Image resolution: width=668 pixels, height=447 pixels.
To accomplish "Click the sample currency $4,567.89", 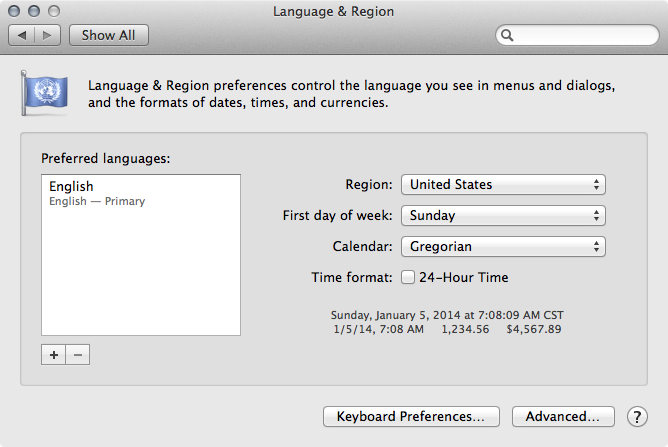I will tap(534, 329).
